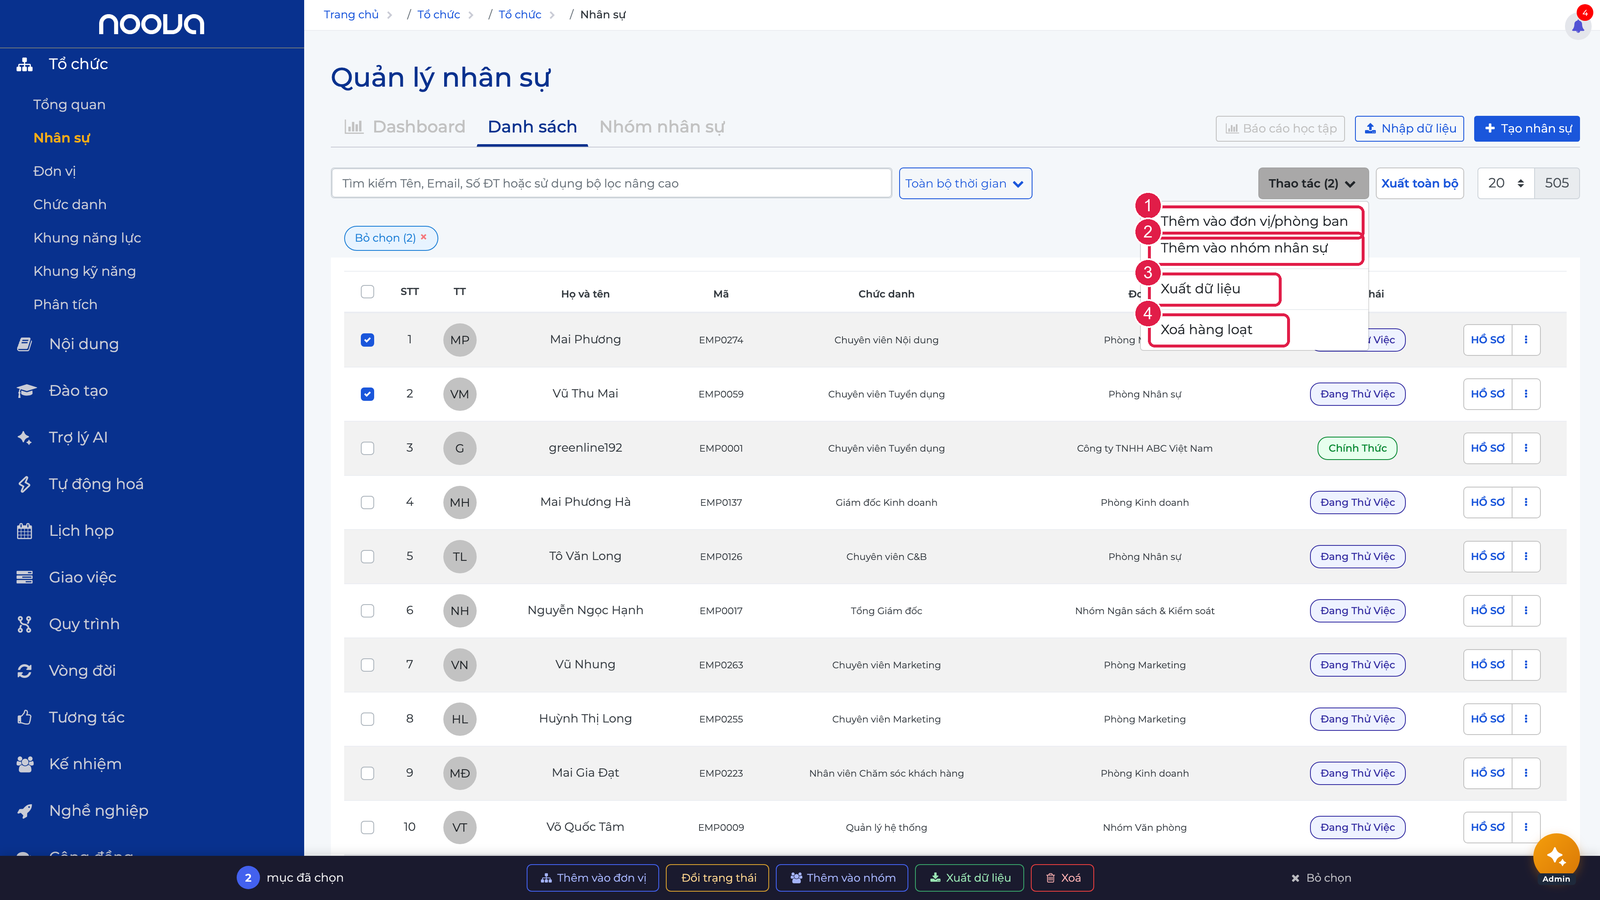The height and width of the screenshot is (900, 1600).
Task: Expand the Toàn bộ thời gian dropdown
Action: pyautogui.click(x=965, y=183)
